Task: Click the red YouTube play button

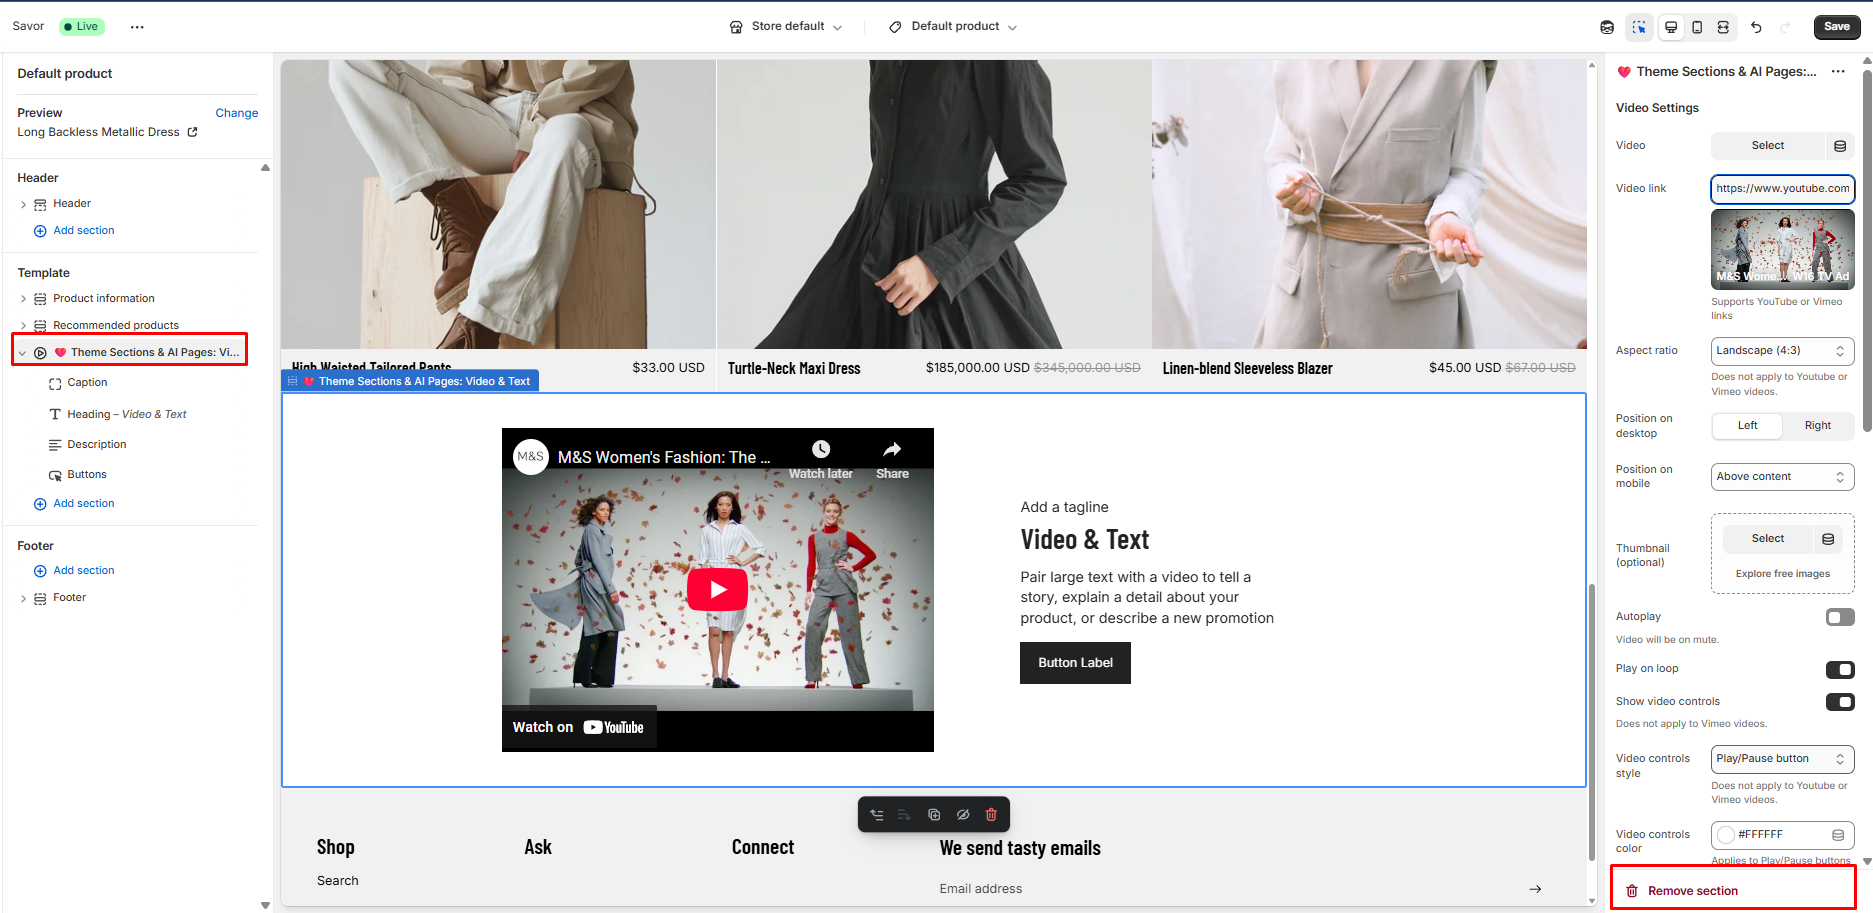Action: point(717,590)
